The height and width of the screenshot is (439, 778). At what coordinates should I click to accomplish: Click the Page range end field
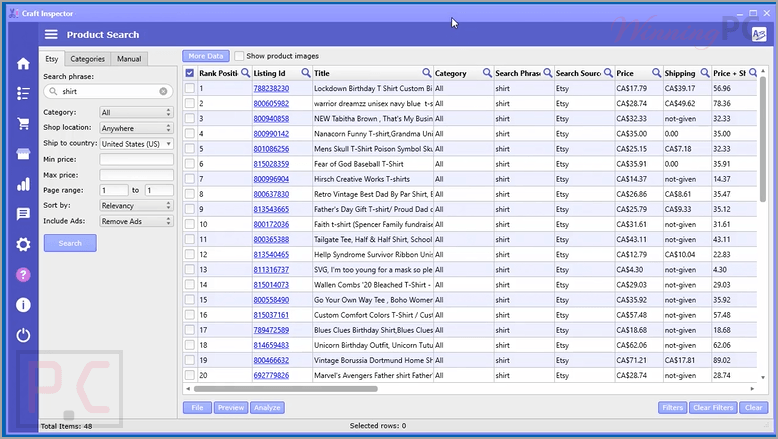click(159, 190)
